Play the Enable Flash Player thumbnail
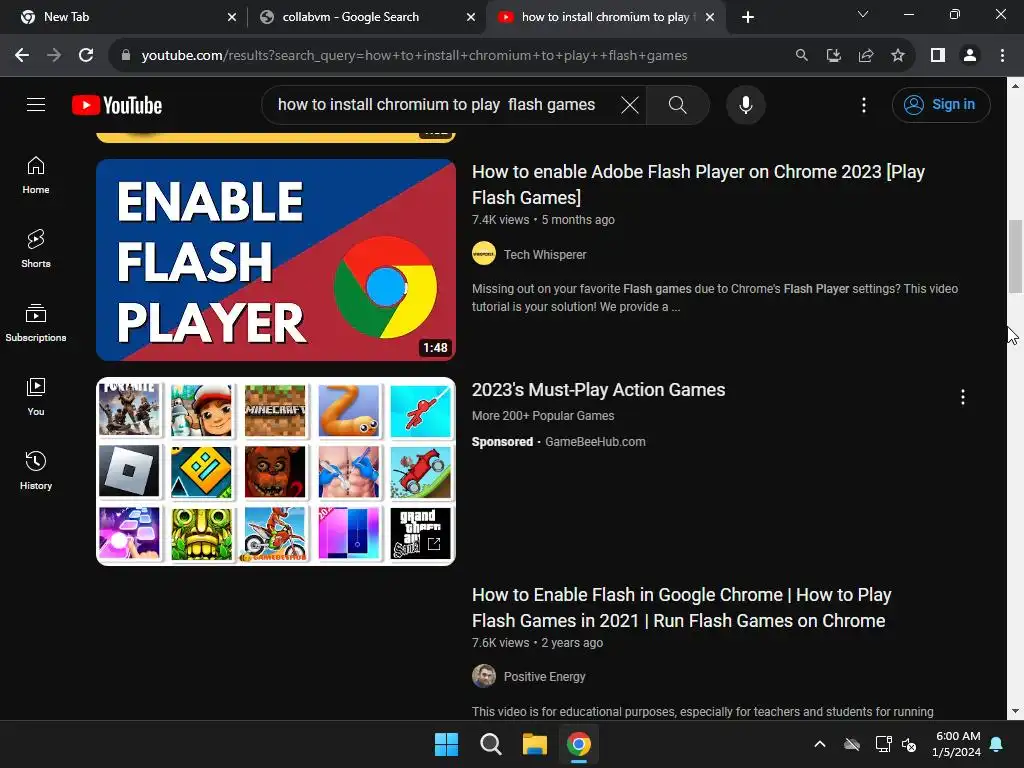 click(276, 260)
